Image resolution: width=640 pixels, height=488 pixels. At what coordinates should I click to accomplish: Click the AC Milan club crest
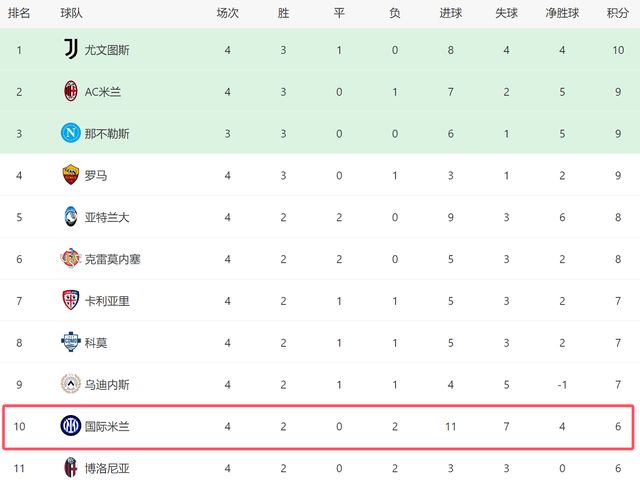point(69,92)
